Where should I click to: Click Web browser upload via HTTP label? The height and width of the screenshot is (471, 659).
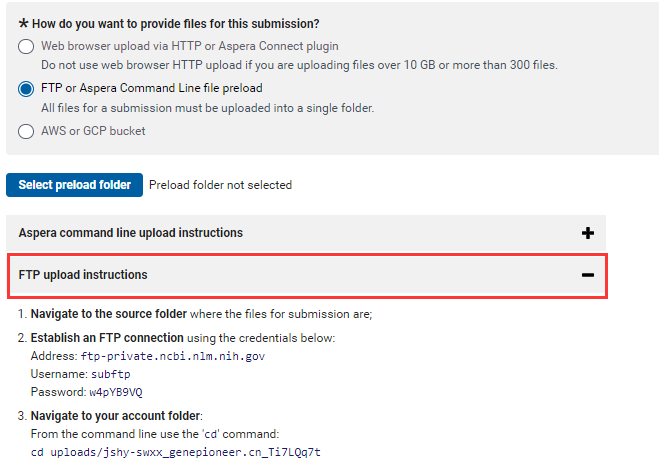pos(190,46)
